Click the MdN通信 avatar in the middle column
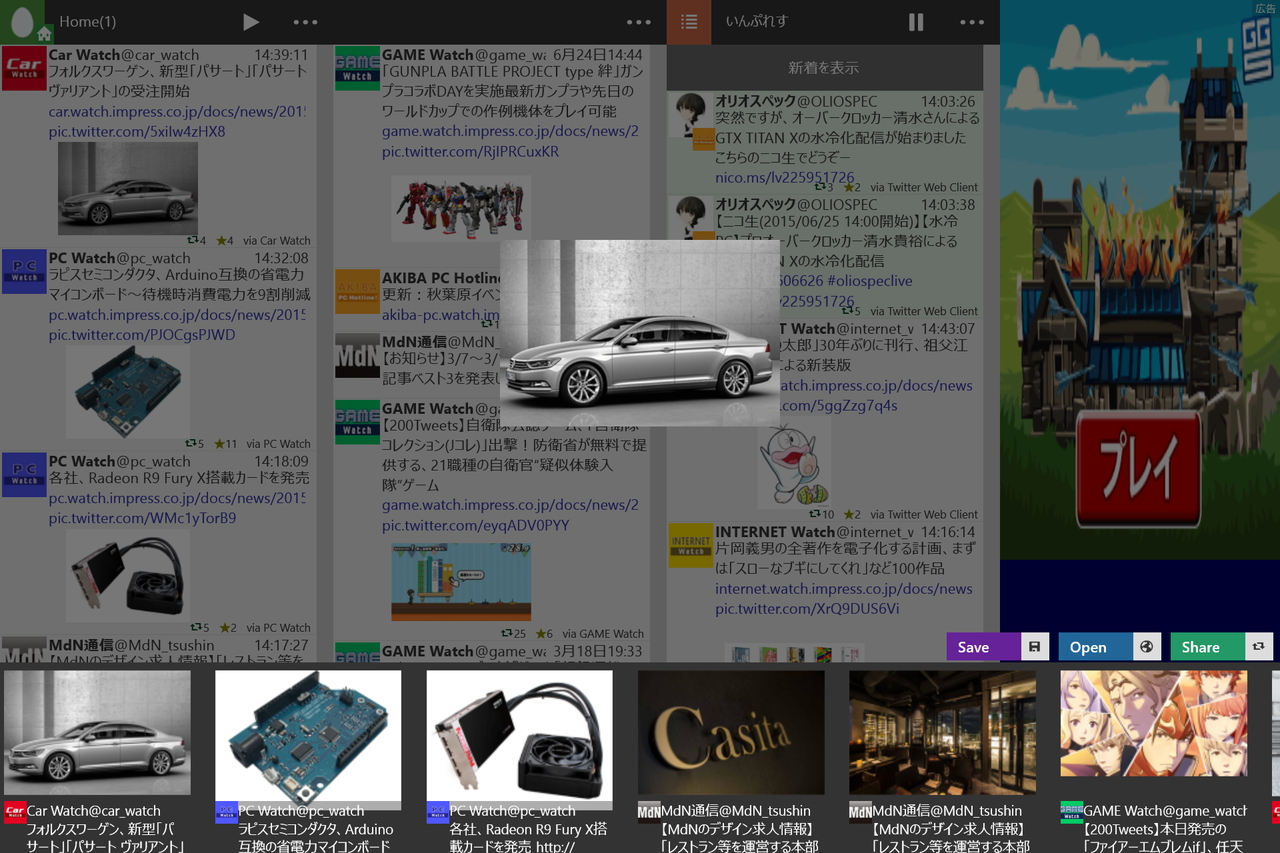1280x853 pixels. coord(357,355)
